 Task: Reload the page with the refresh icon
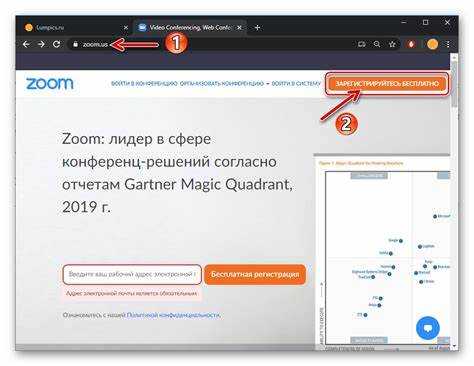(57, 44)
